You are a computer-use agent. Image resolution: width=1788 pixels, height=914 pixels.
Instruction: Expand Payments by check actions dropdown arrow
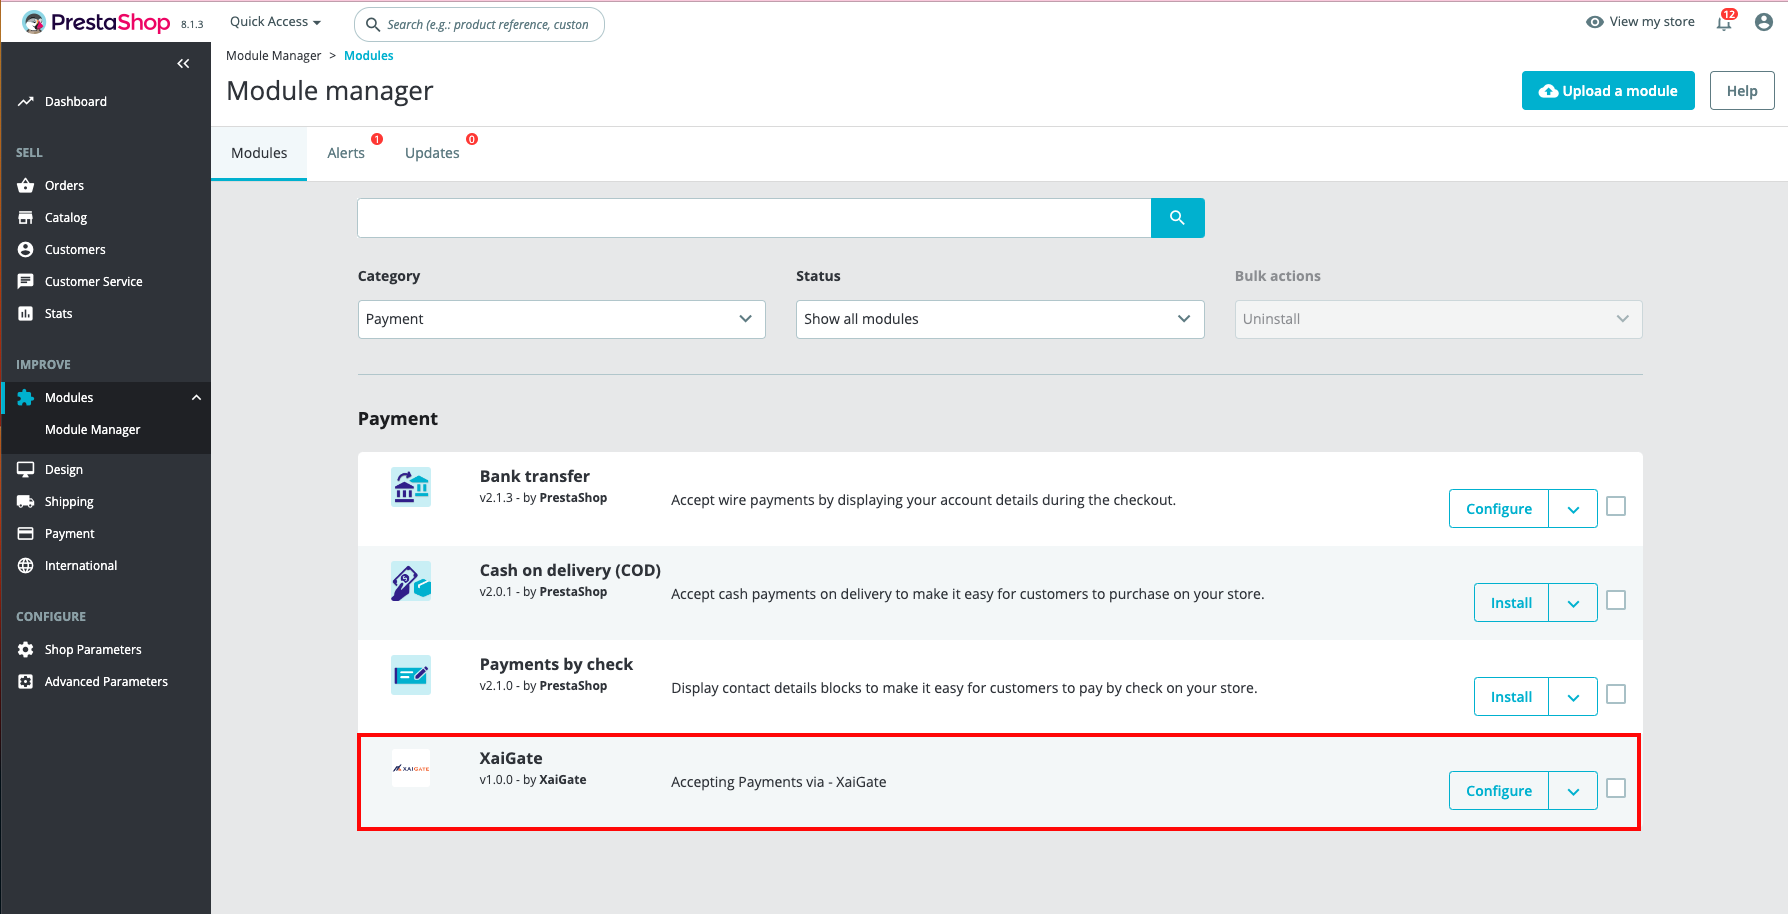click(1573, 697)
